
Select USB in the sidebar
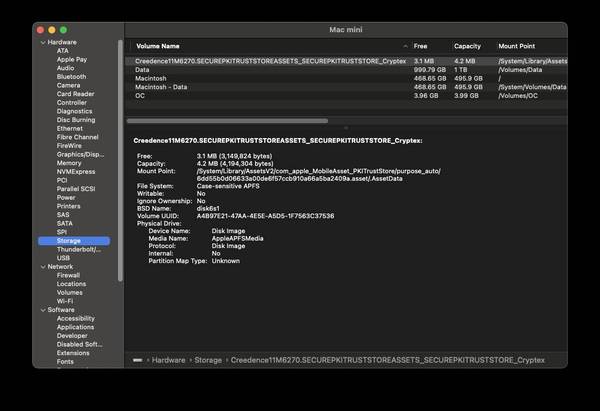63,258
